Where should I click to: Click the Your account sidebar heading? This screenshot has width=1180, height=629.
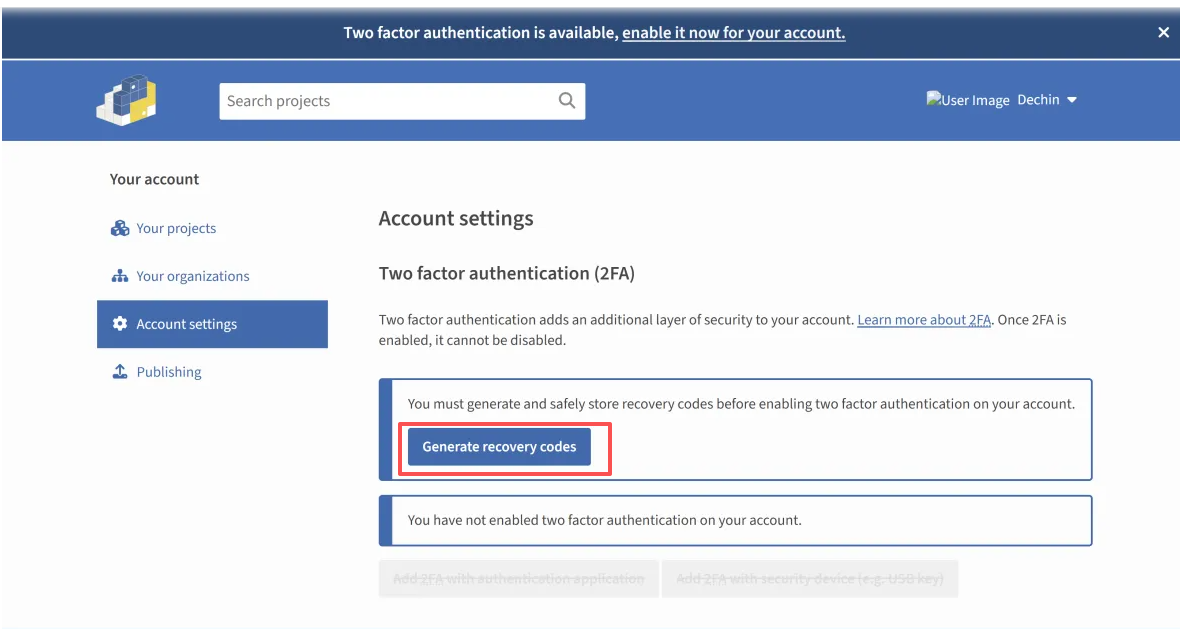point(154,179)
